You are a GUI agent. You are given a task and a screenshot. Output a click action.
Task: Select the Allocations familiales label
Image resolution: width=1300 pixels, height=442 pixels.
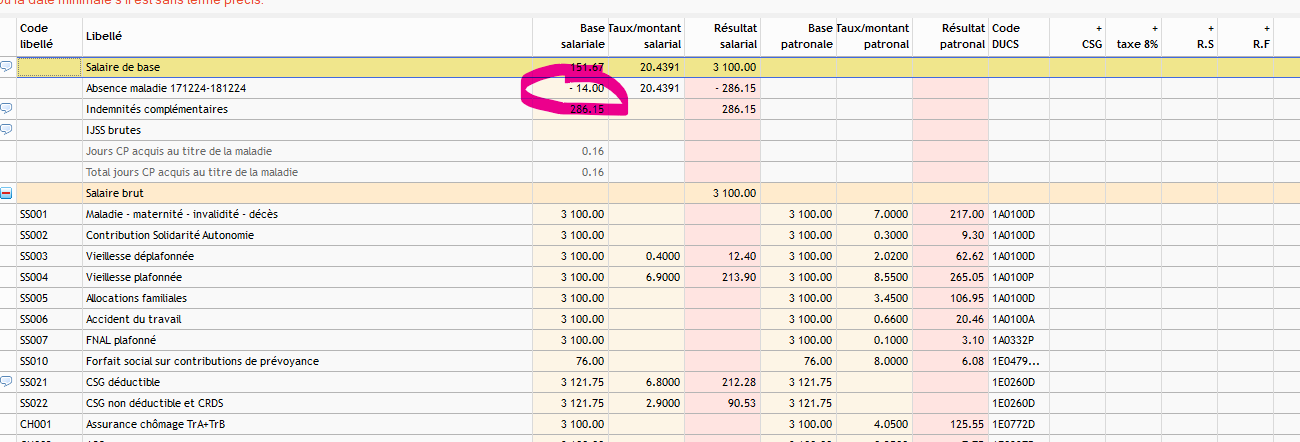[136, 298]
